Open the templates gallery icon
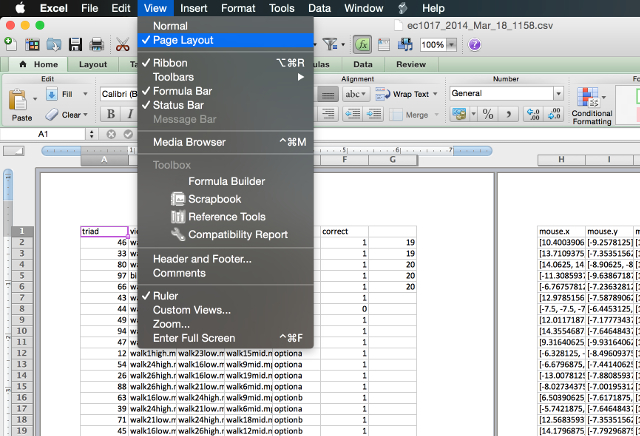 32,44
